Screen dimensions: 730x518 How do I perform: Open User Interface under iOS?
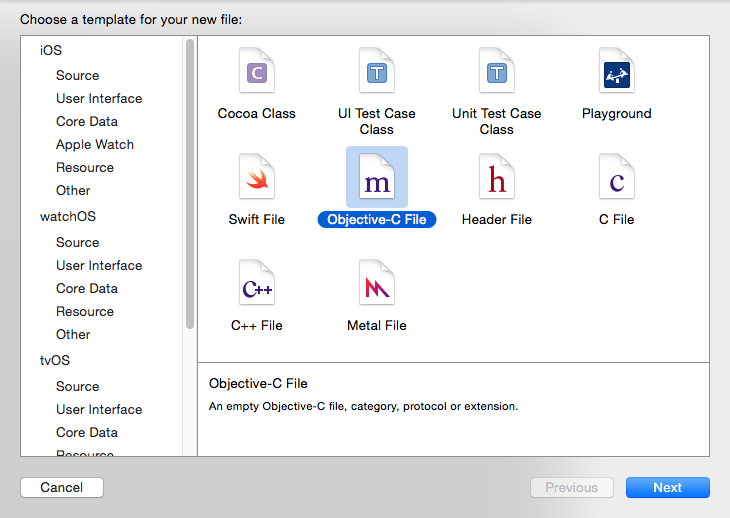tap(99, 98)
